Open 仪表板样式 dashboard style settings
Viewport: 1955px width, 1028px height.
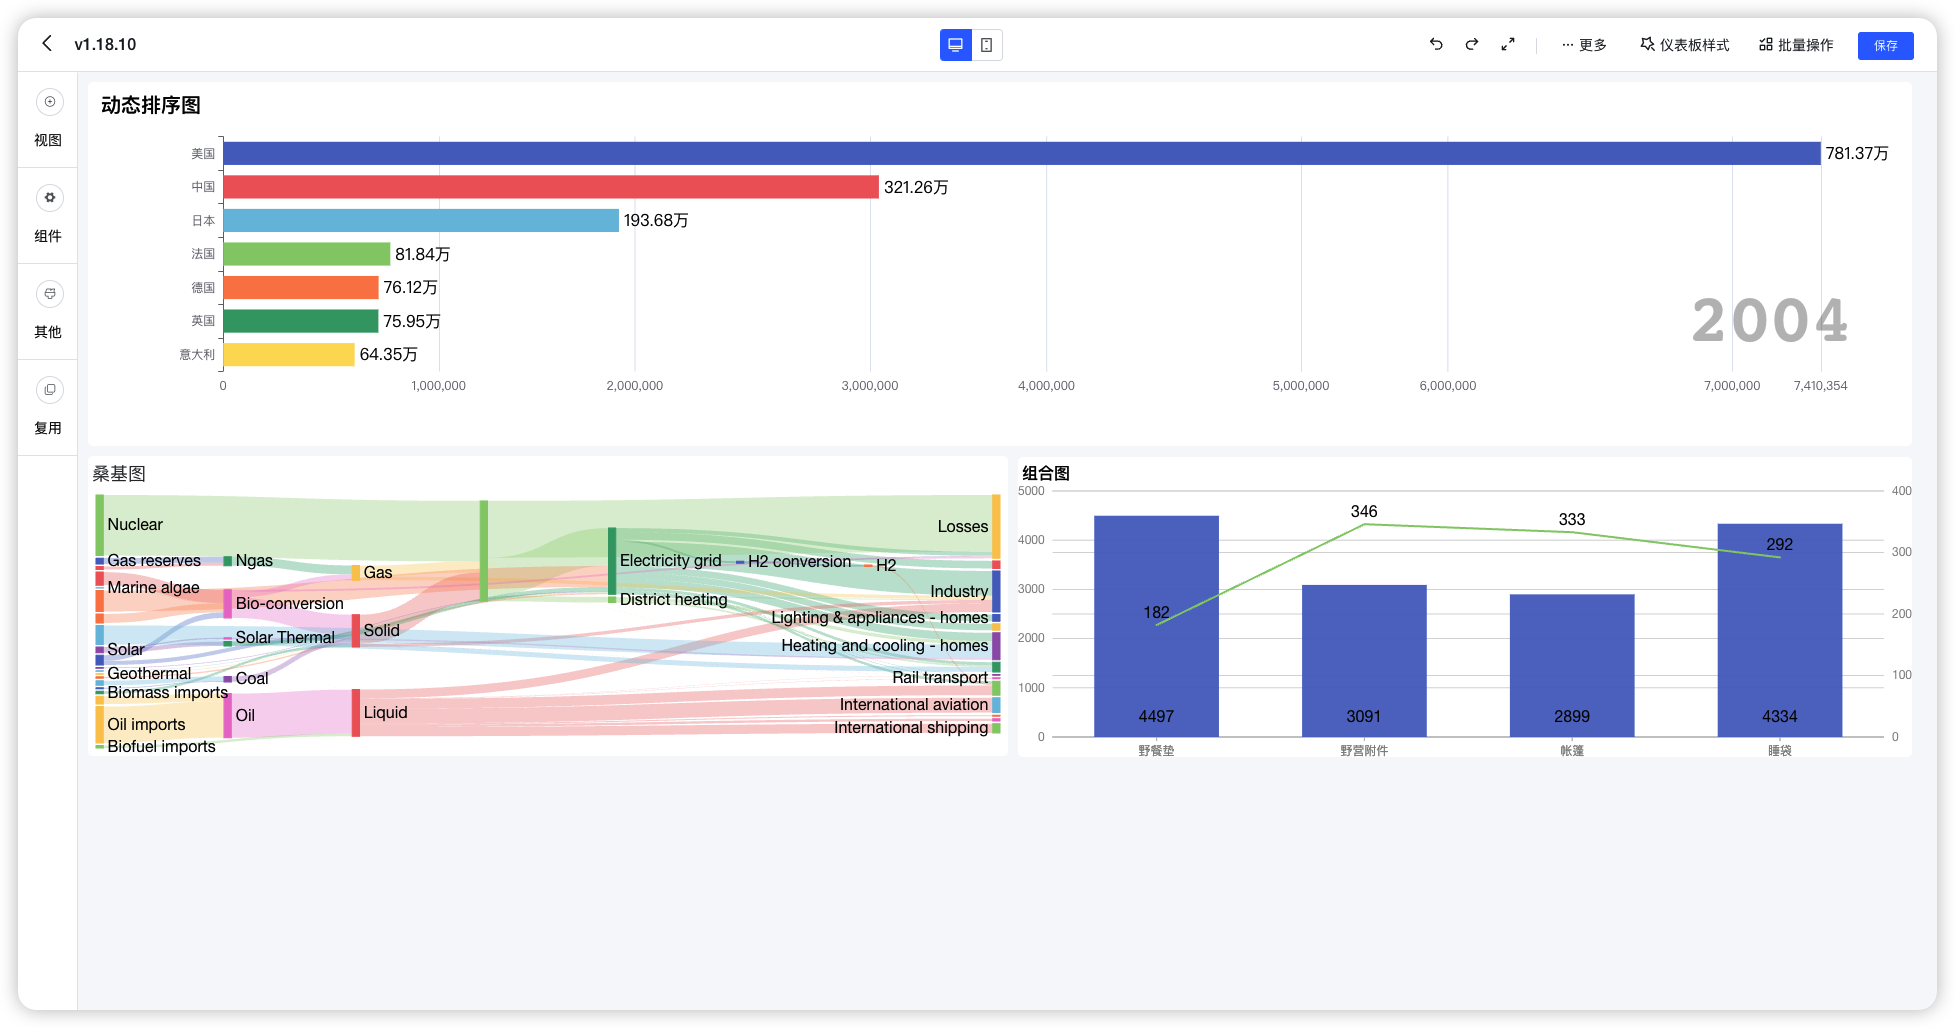[1685, 45]
